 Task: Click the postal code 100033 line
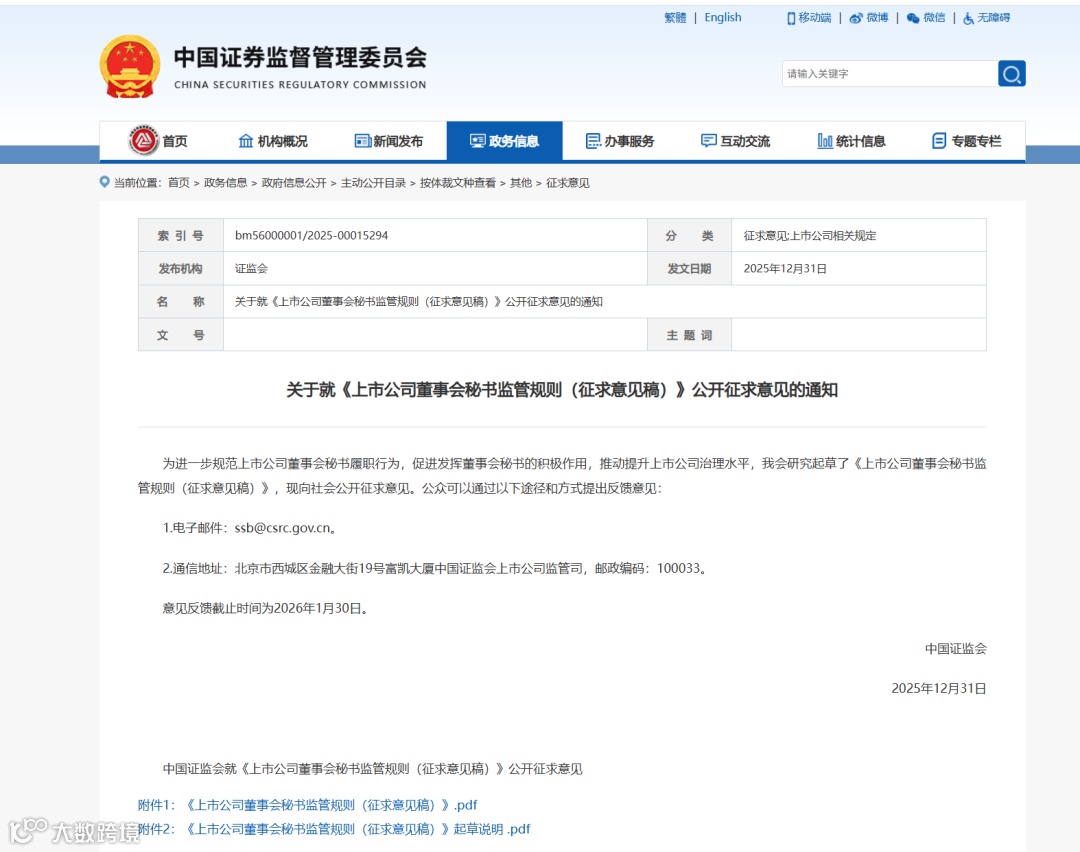436,568
